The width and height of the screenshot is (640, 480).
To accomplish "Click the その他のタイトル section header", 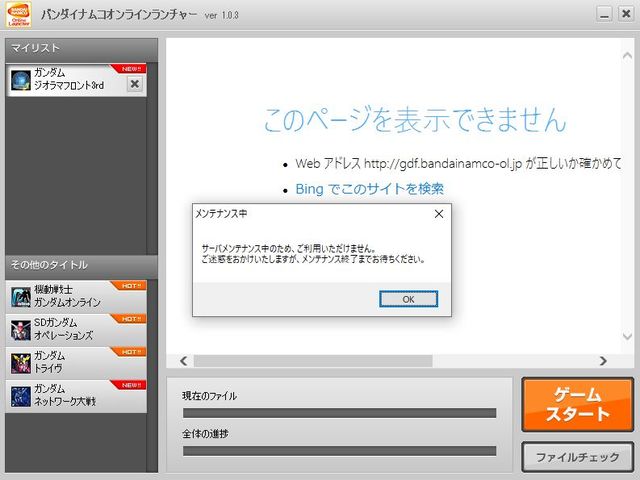I will click(81, 266).
